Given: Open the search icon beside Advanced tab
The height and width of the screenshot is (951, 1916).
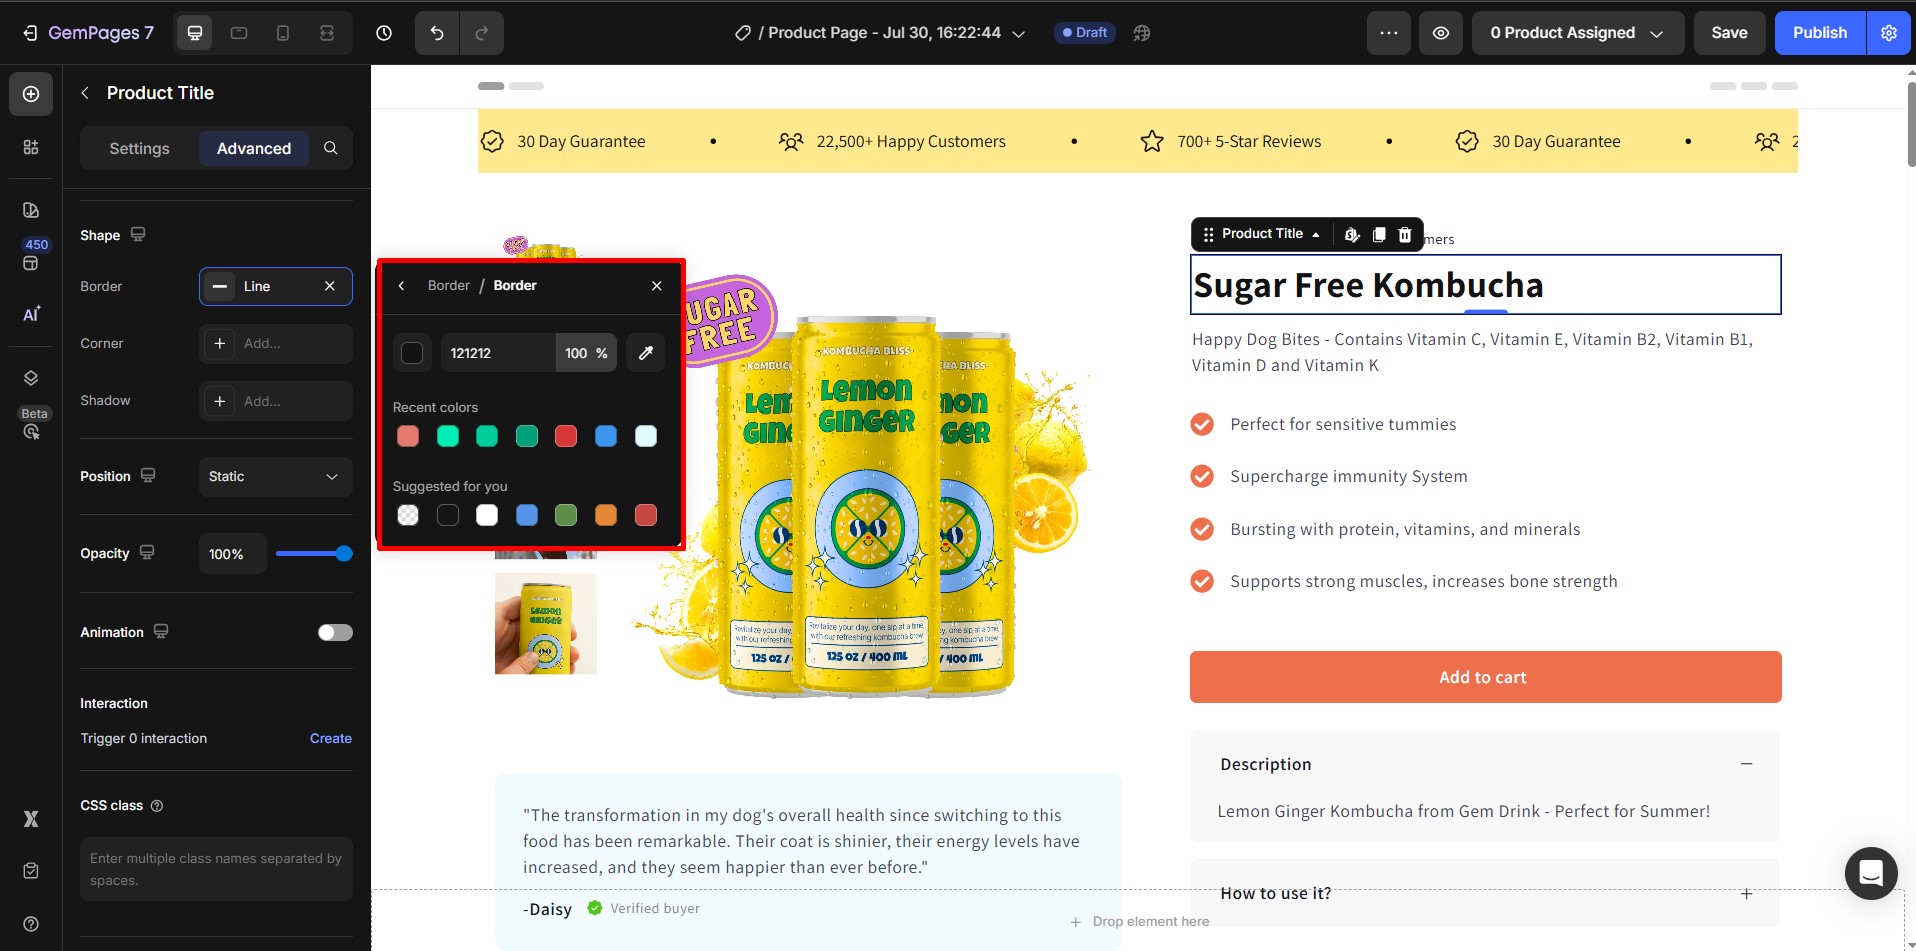Looking at the screenshot, I should tap(331, 148).
